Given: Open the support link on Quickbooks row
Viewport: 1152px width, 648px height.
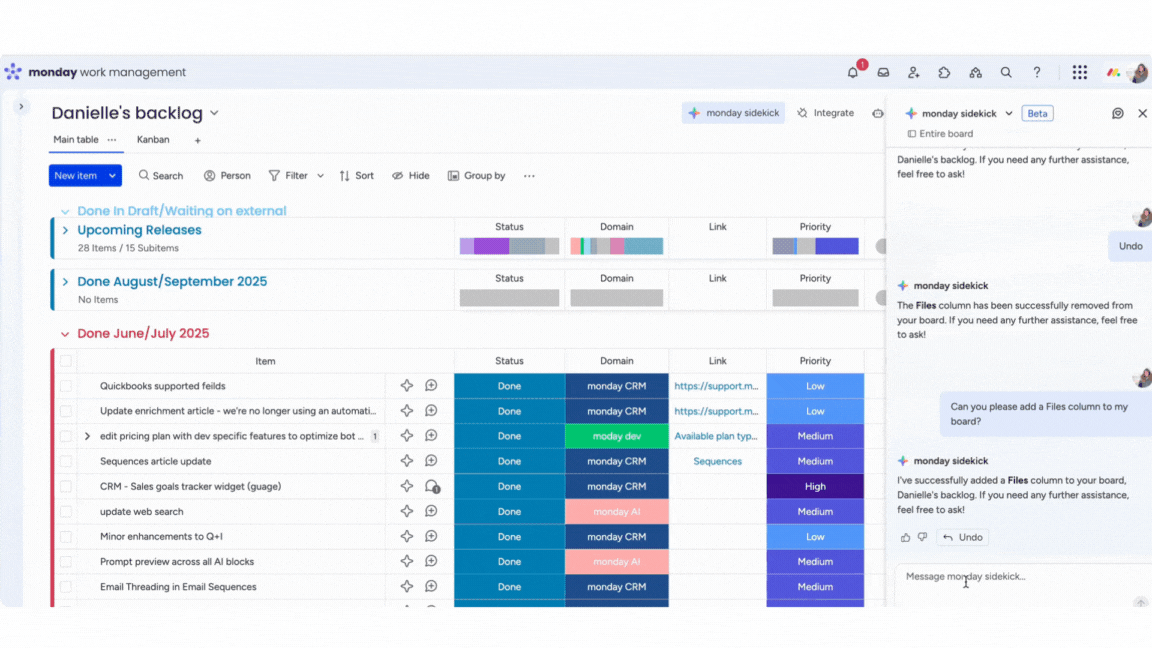Looking at the screenshot, I should point(716,386).
